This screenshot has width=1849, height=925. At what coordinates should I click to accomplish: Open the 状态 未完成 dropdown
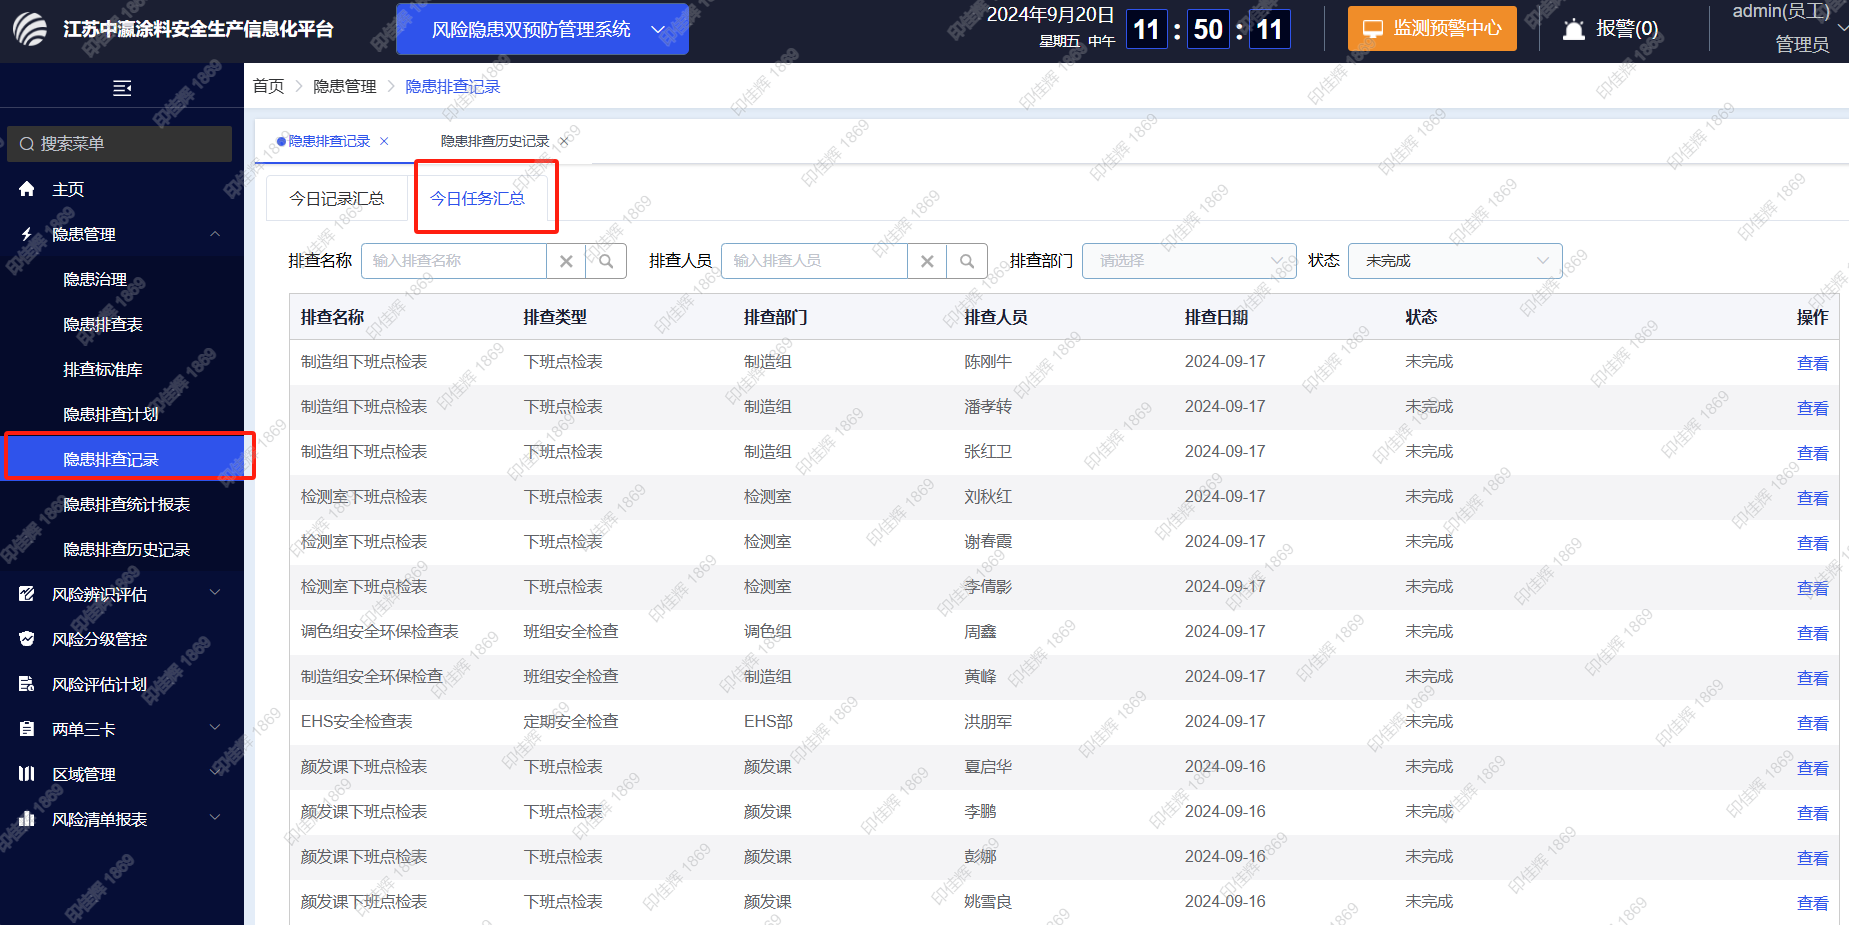(1455, 261)
